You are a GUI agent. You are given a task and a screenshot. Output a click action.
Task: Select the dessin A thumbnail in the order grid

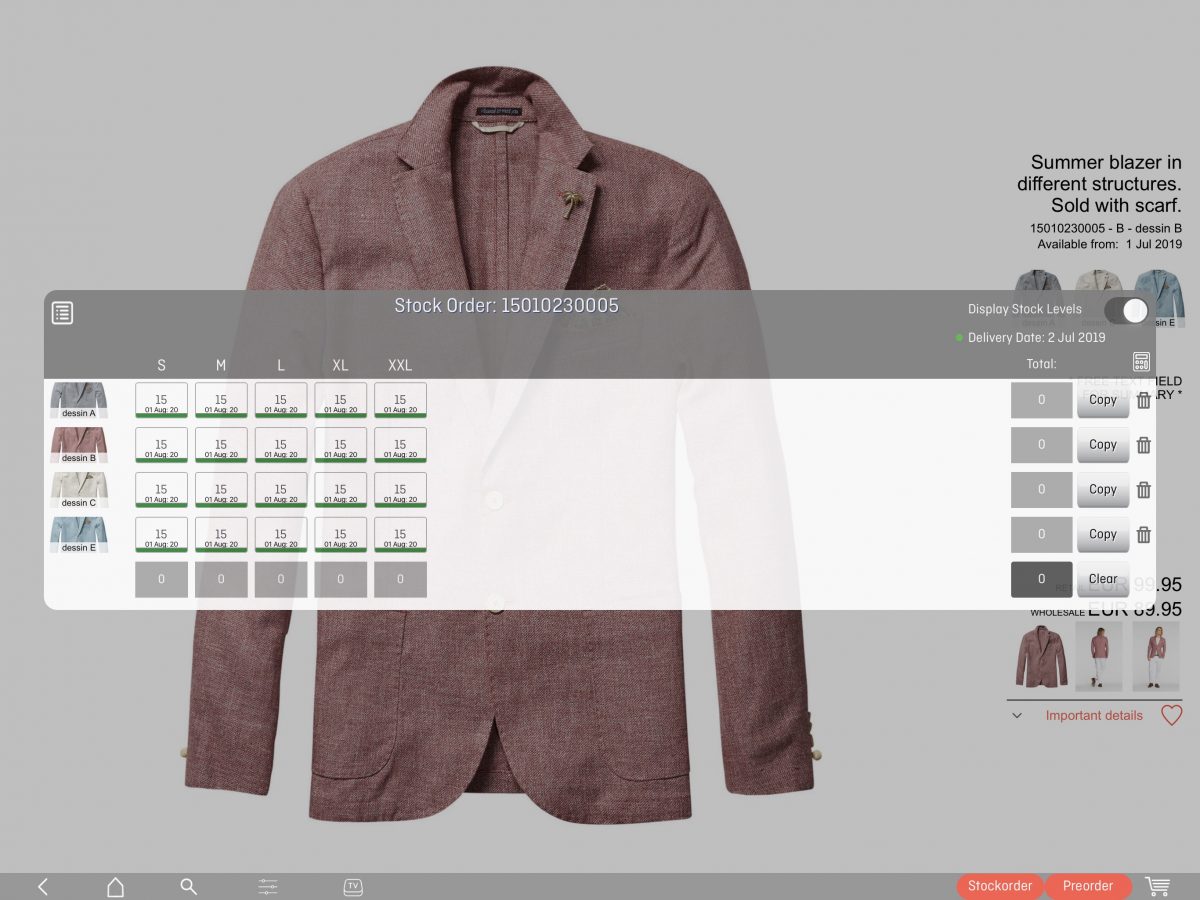[79, 400]
